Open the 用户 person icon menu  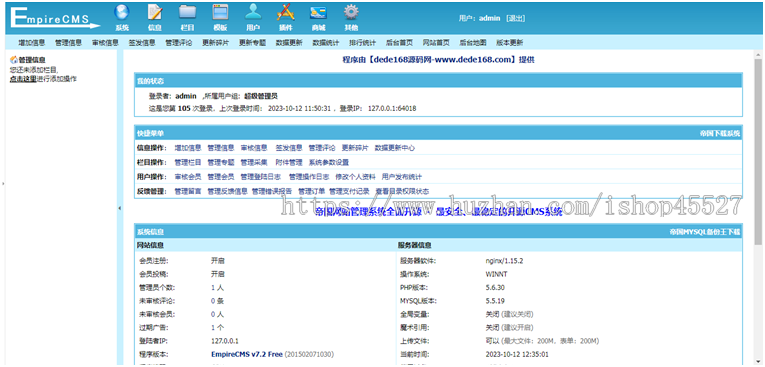tap(253, 17)
